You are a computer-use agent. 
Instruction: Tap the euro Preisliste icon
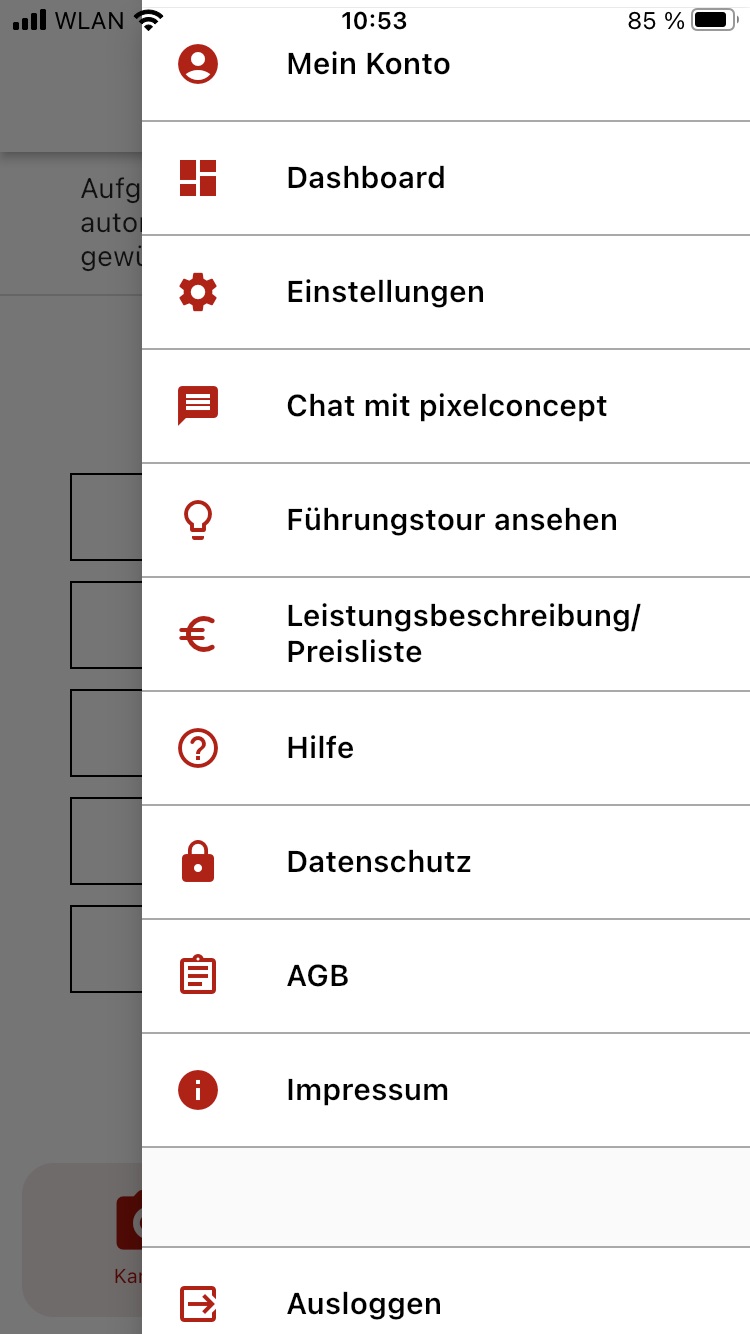(x=198, y=634)
